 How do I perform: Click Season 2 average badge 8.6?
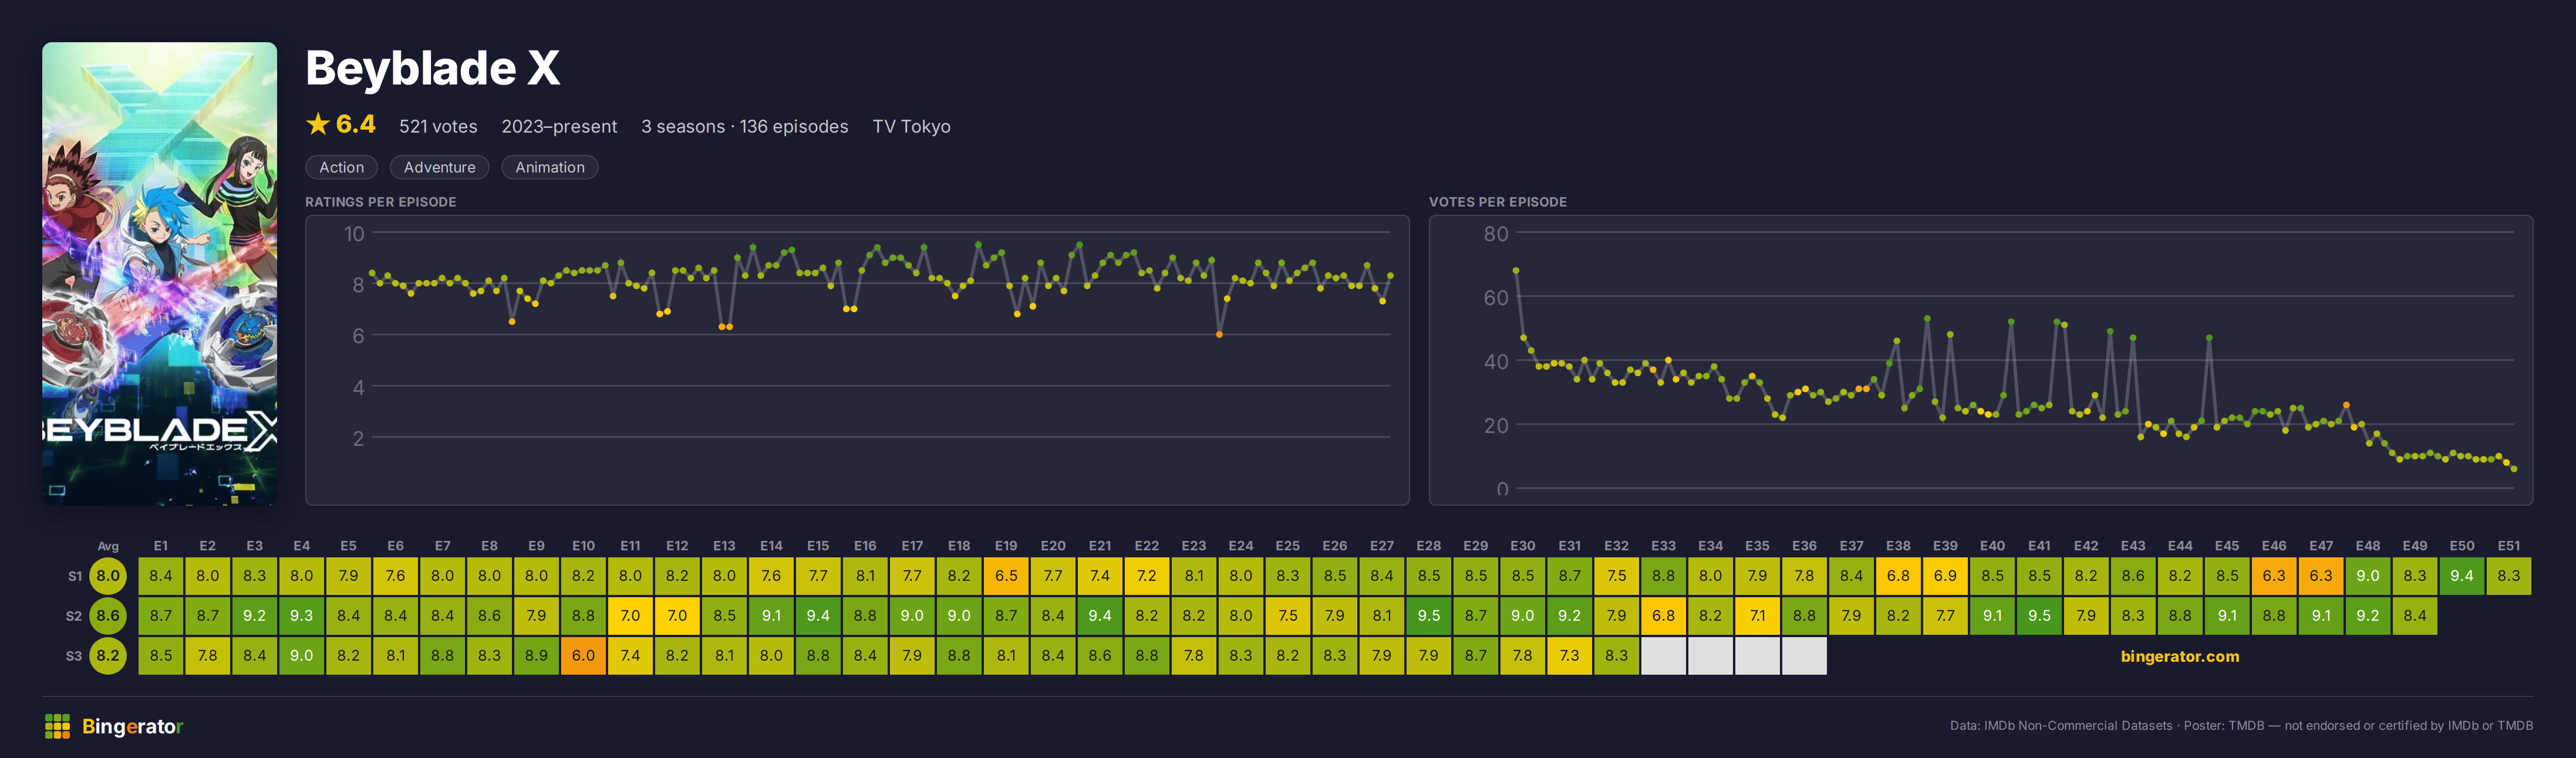[108, 616]
